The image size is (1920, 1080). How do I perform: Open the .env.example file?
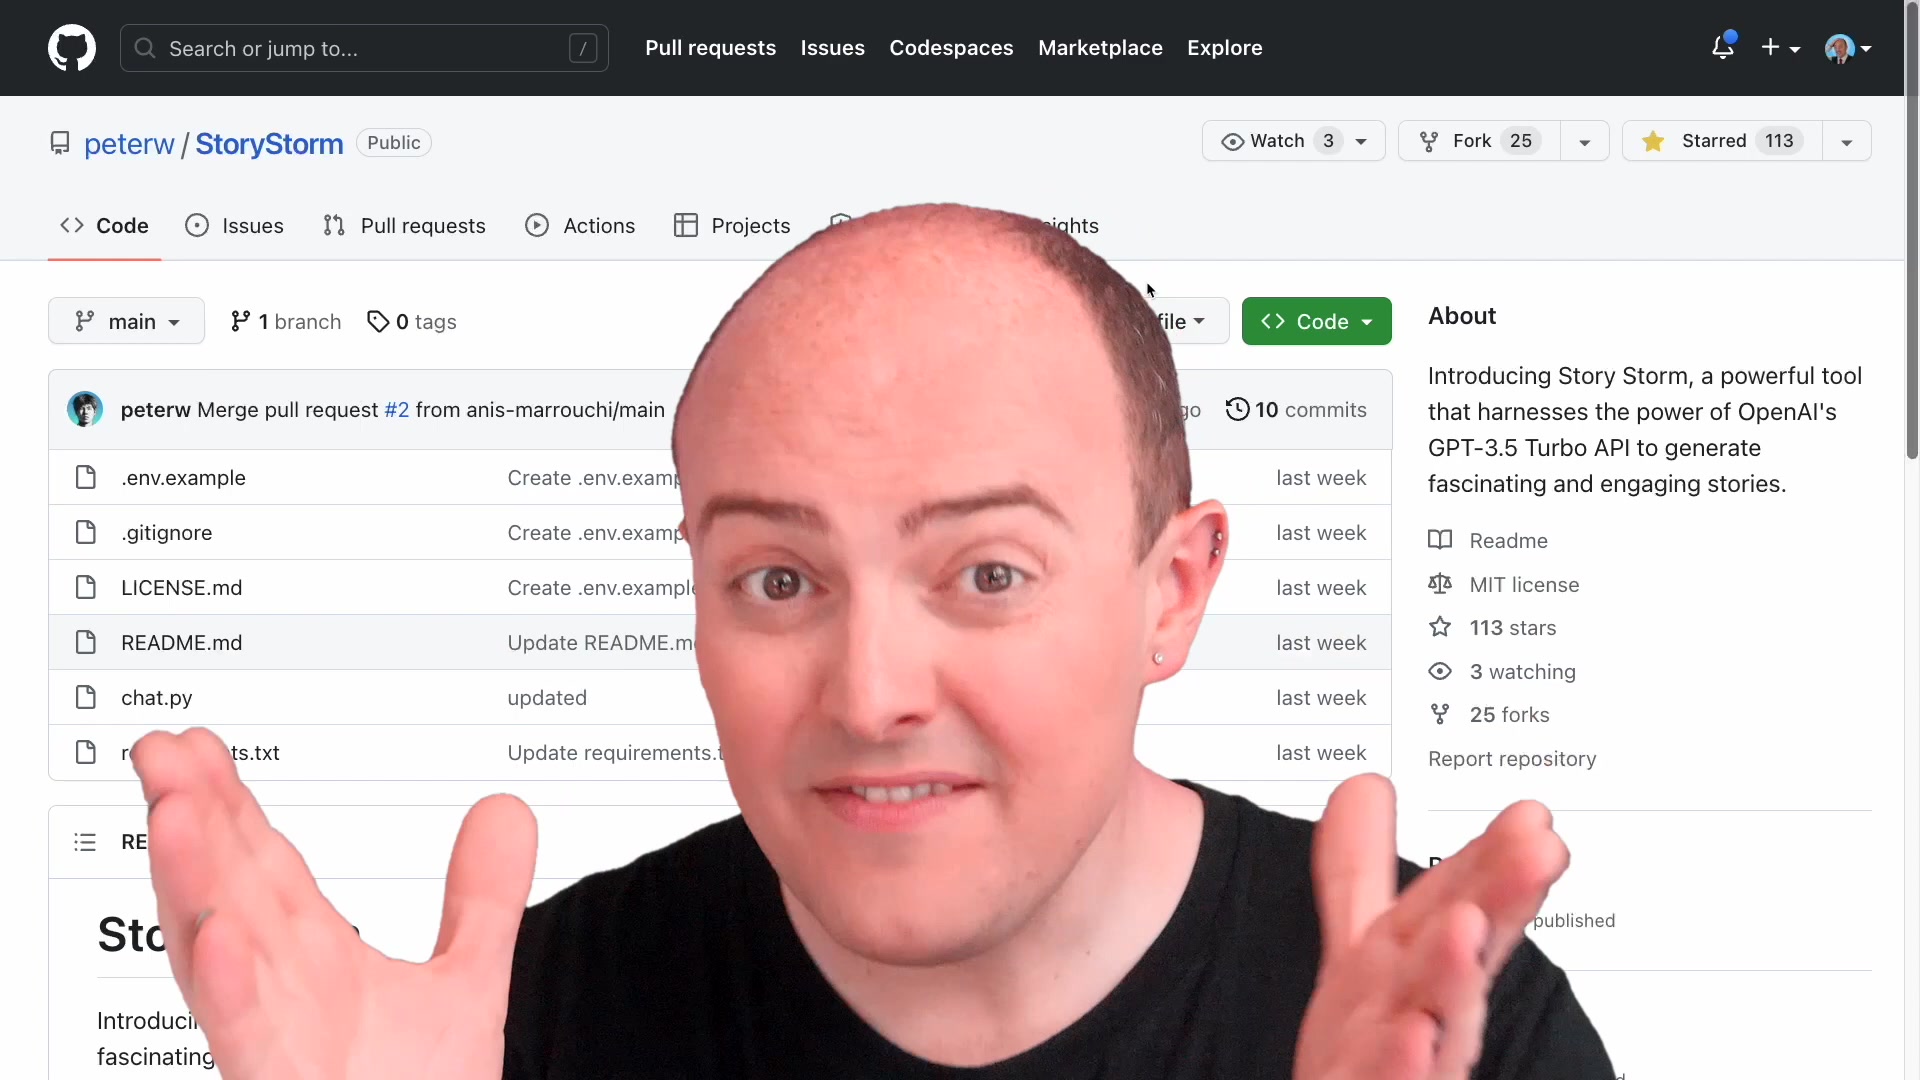[183, 478]
